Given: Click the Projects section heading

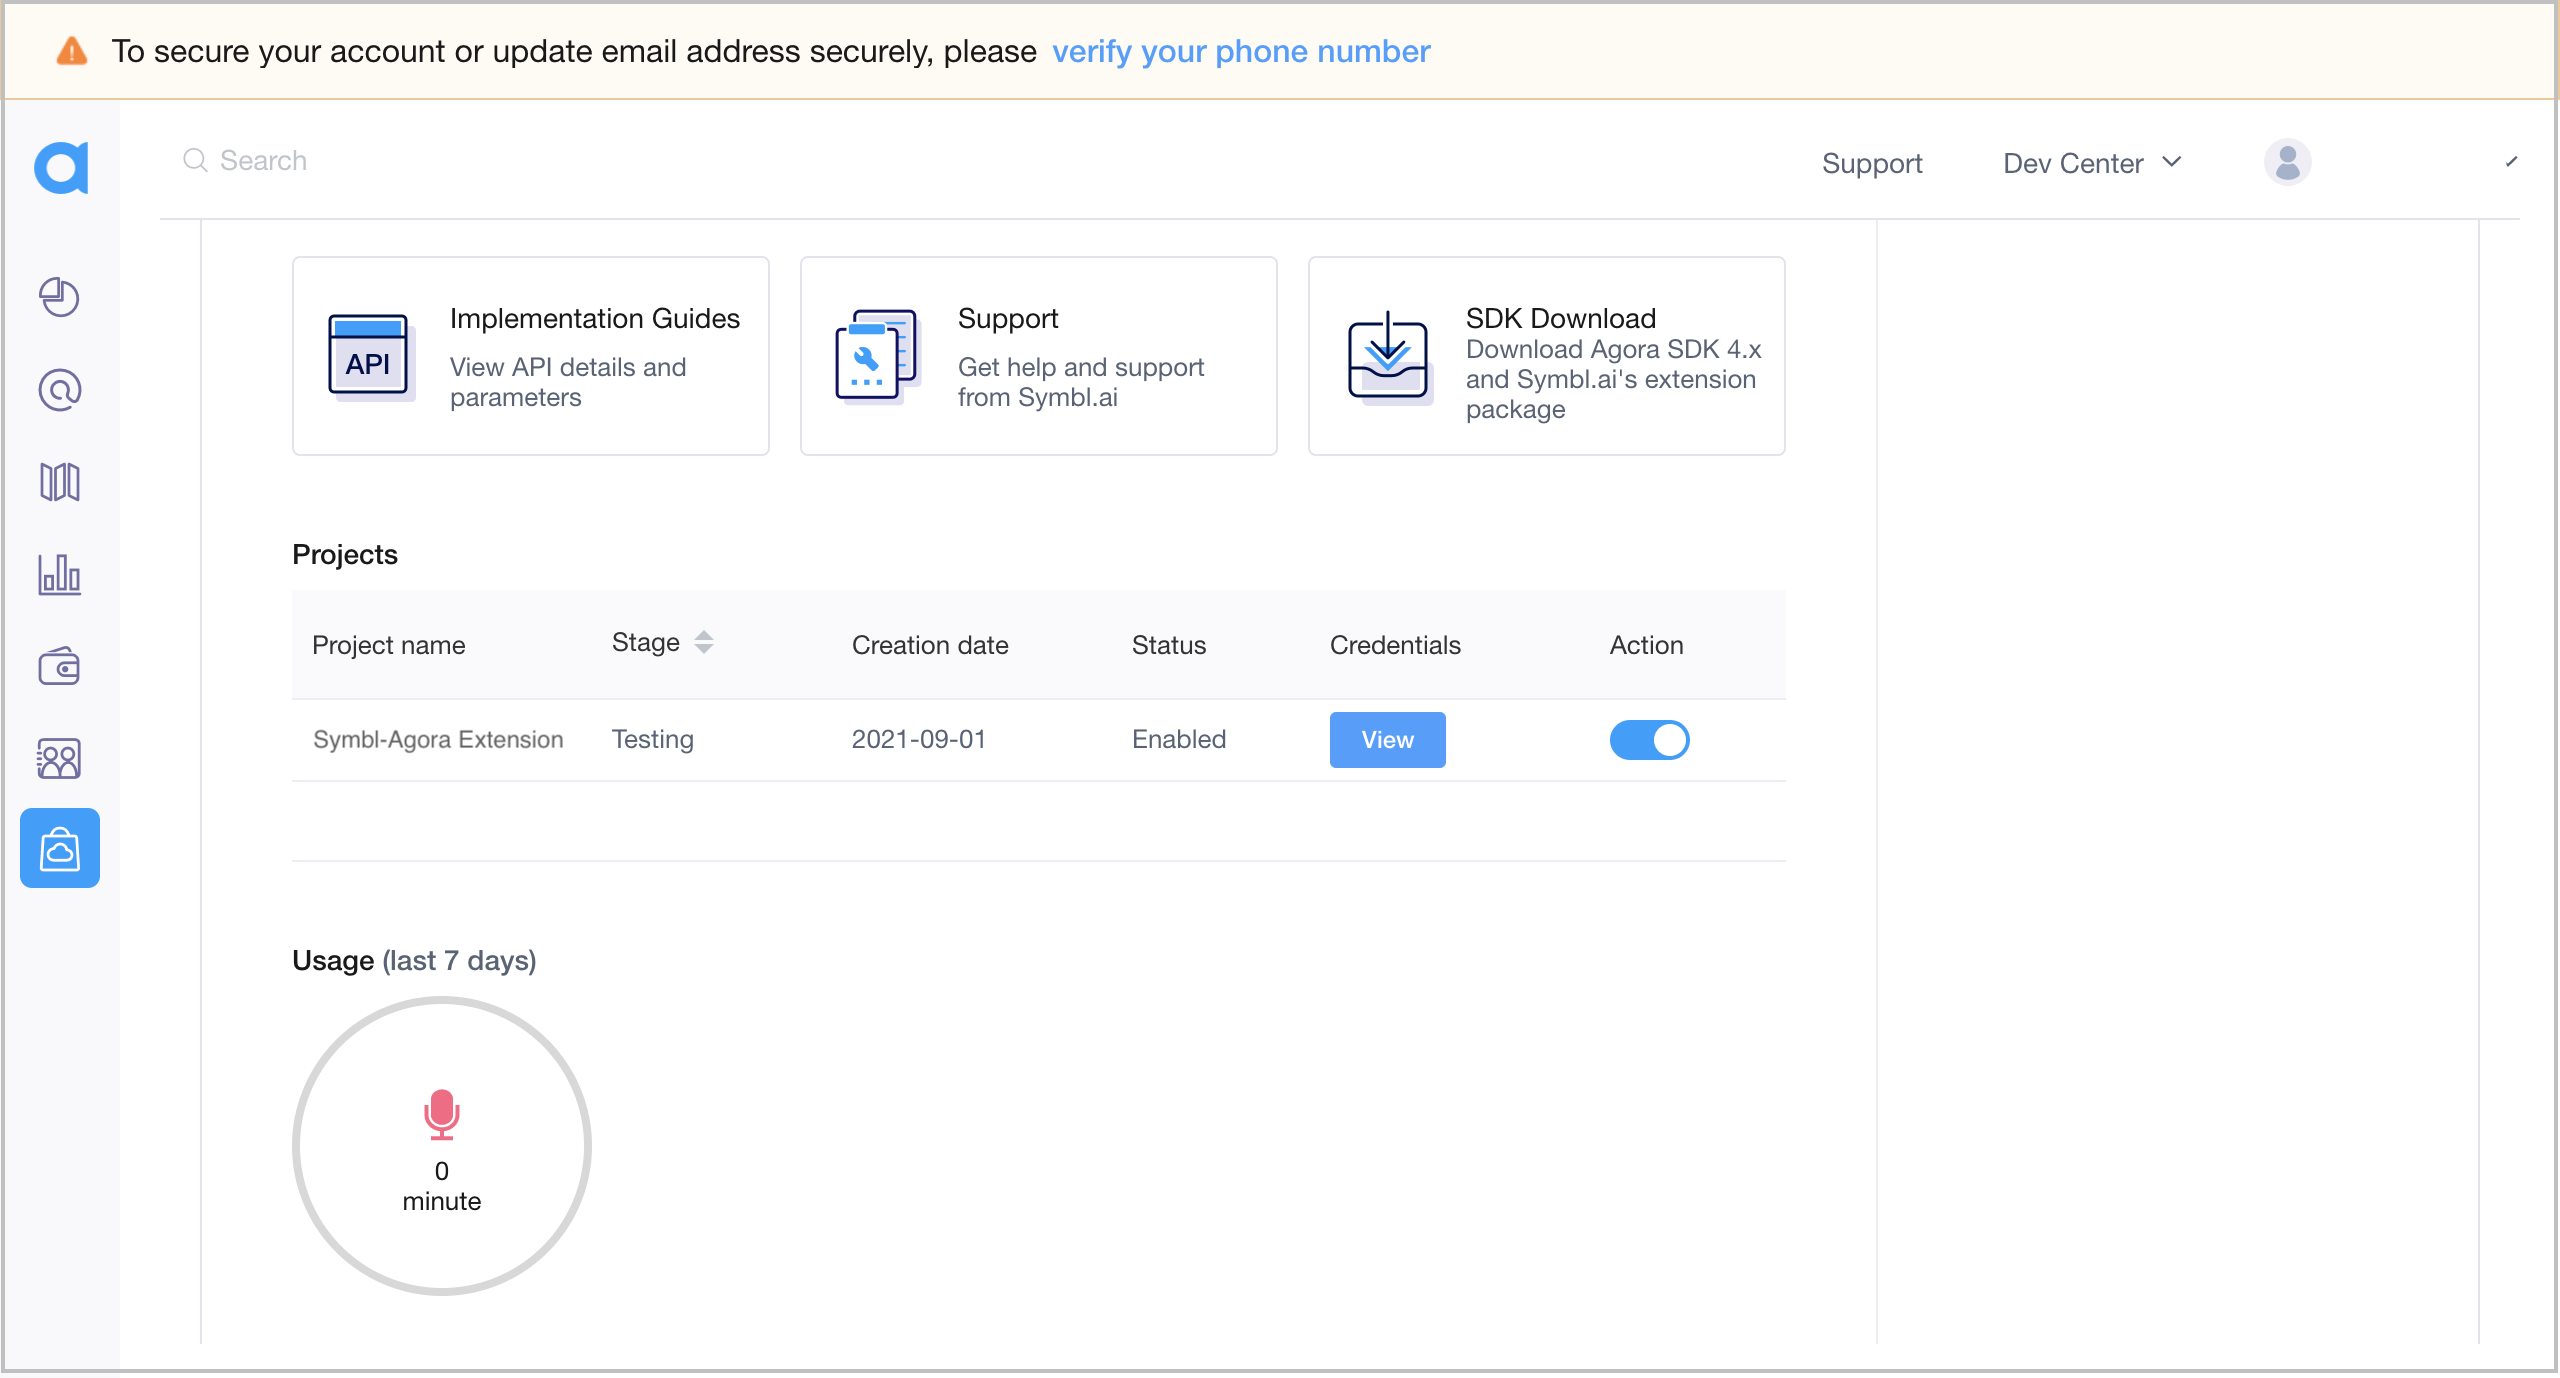Looking at the screenshot, I should [345, 555].
